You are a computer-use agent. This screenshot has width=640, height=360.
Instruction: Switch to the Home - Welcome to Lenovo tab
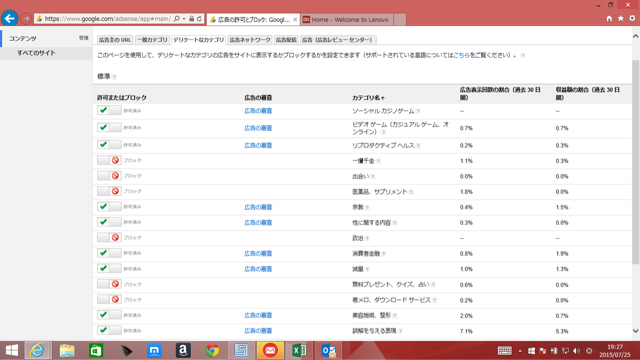(x=347, y=20)
